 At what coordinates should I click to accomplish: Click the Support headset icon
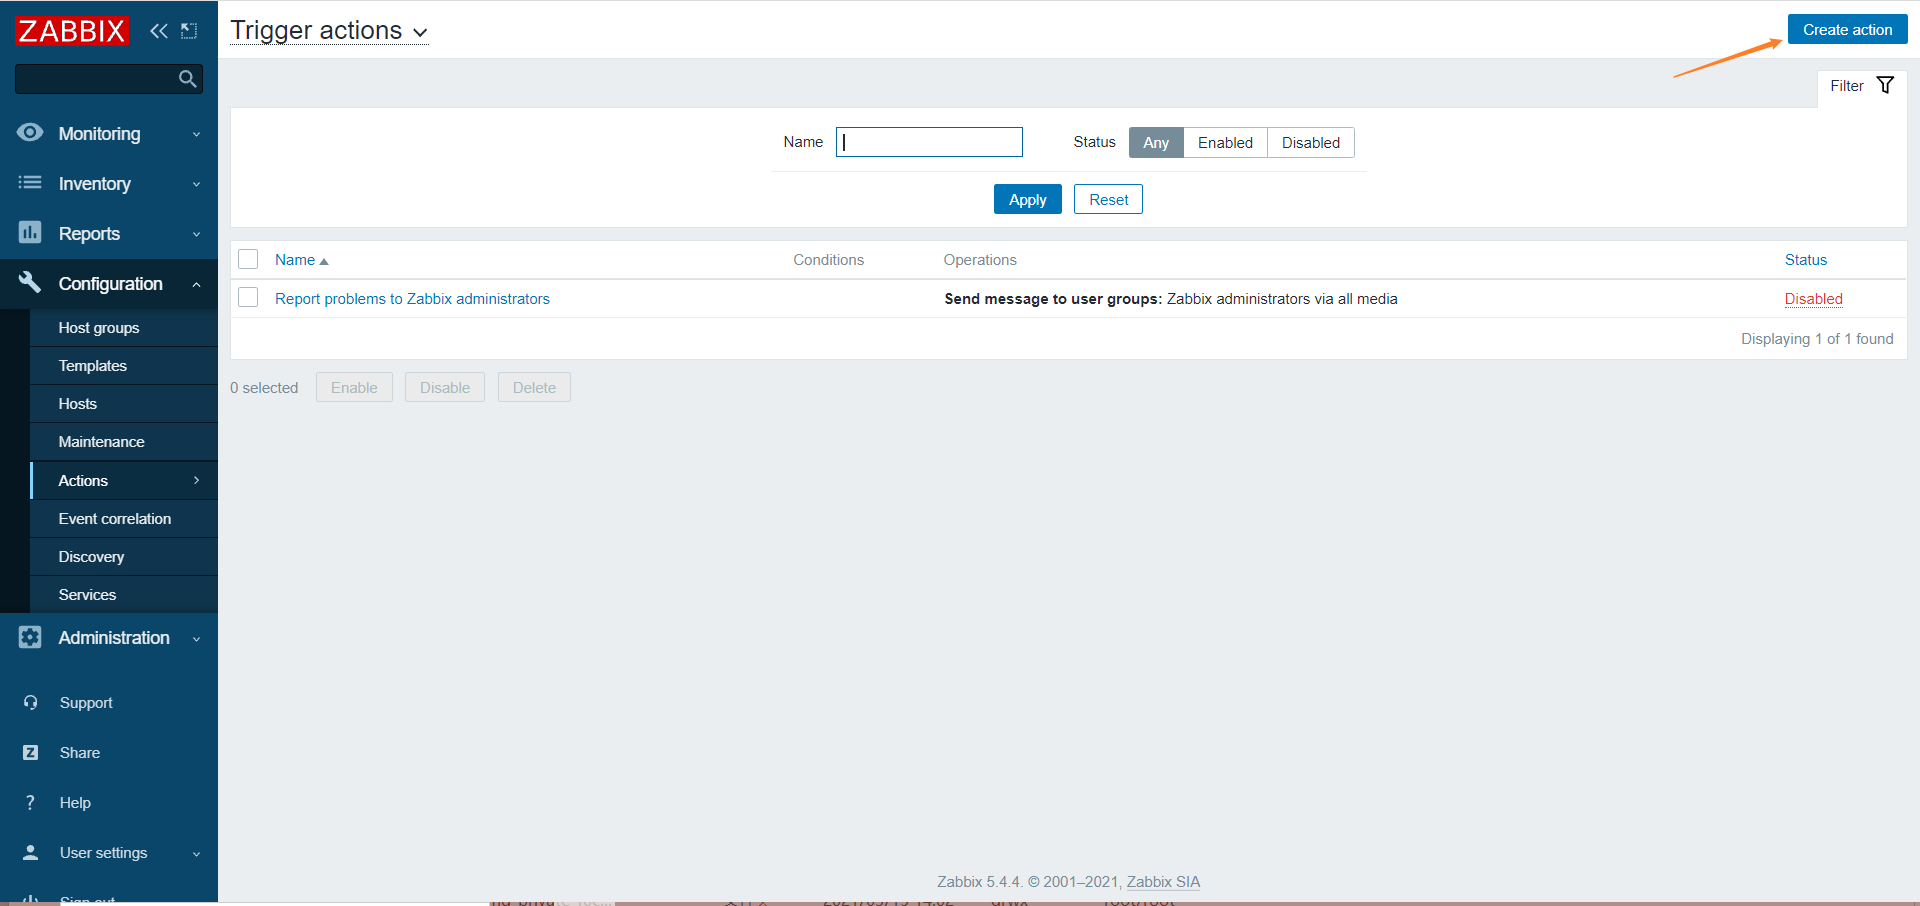point(31,703)
